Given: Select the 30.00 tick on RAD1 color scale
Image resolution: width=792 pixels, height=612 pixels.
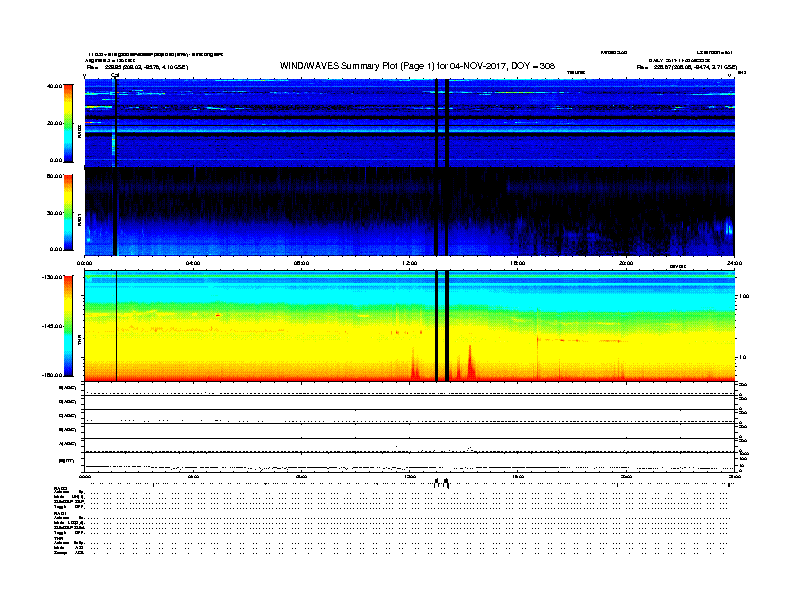Looking at the screenshot, I should coord(54,213).
